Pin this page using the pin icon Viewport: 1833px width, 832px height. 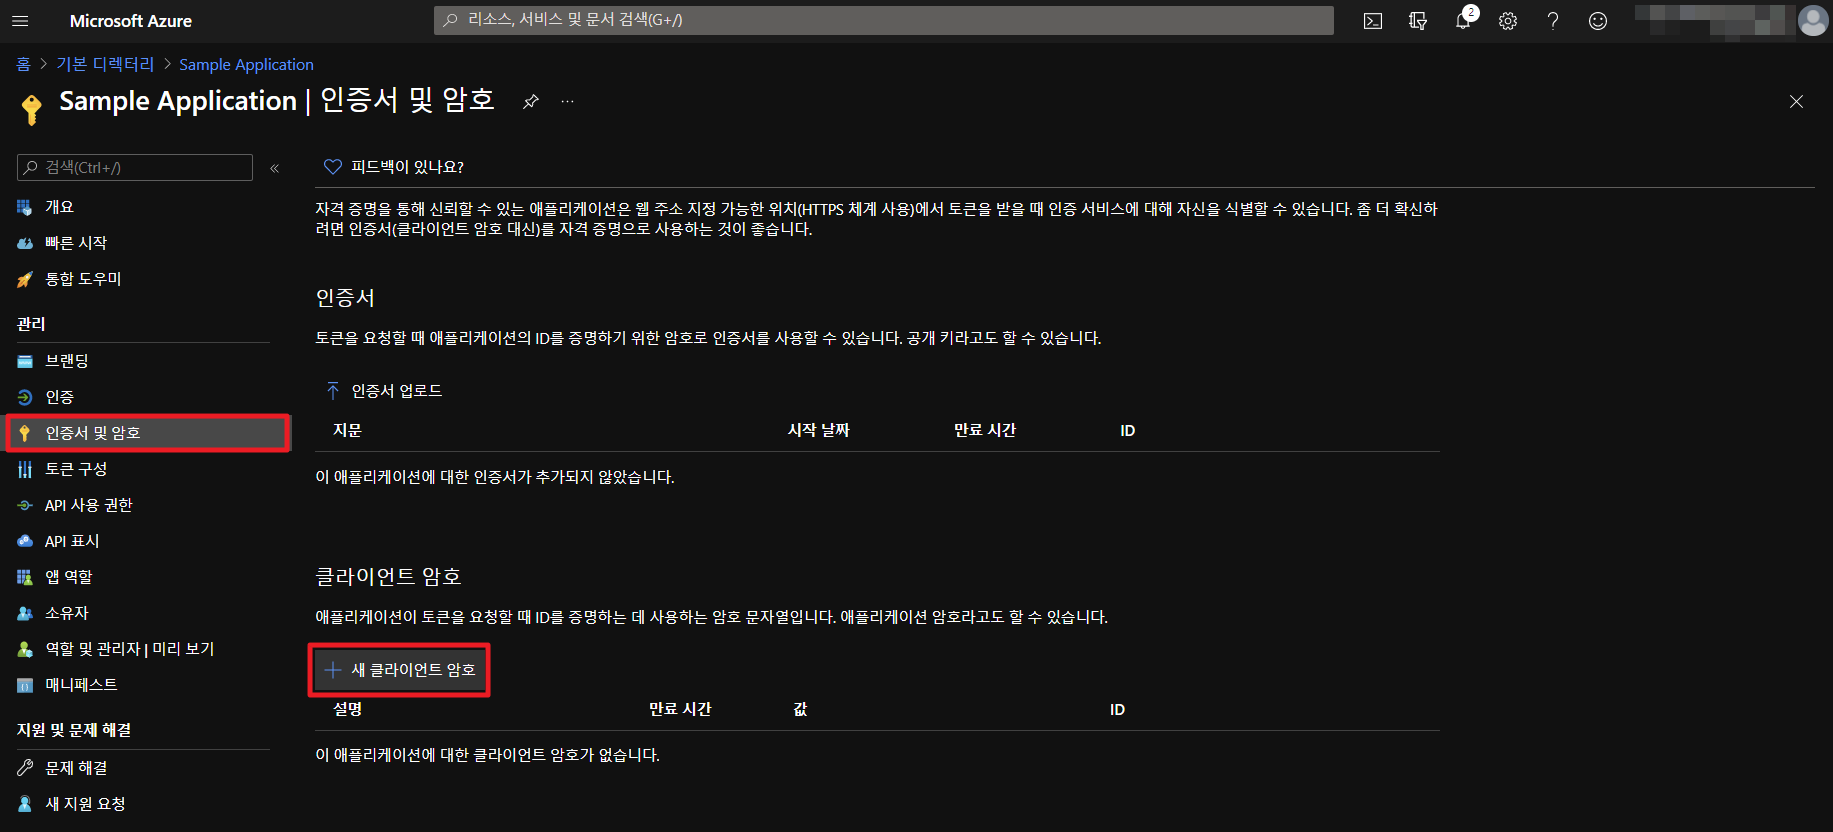click(x=531, y=101)
